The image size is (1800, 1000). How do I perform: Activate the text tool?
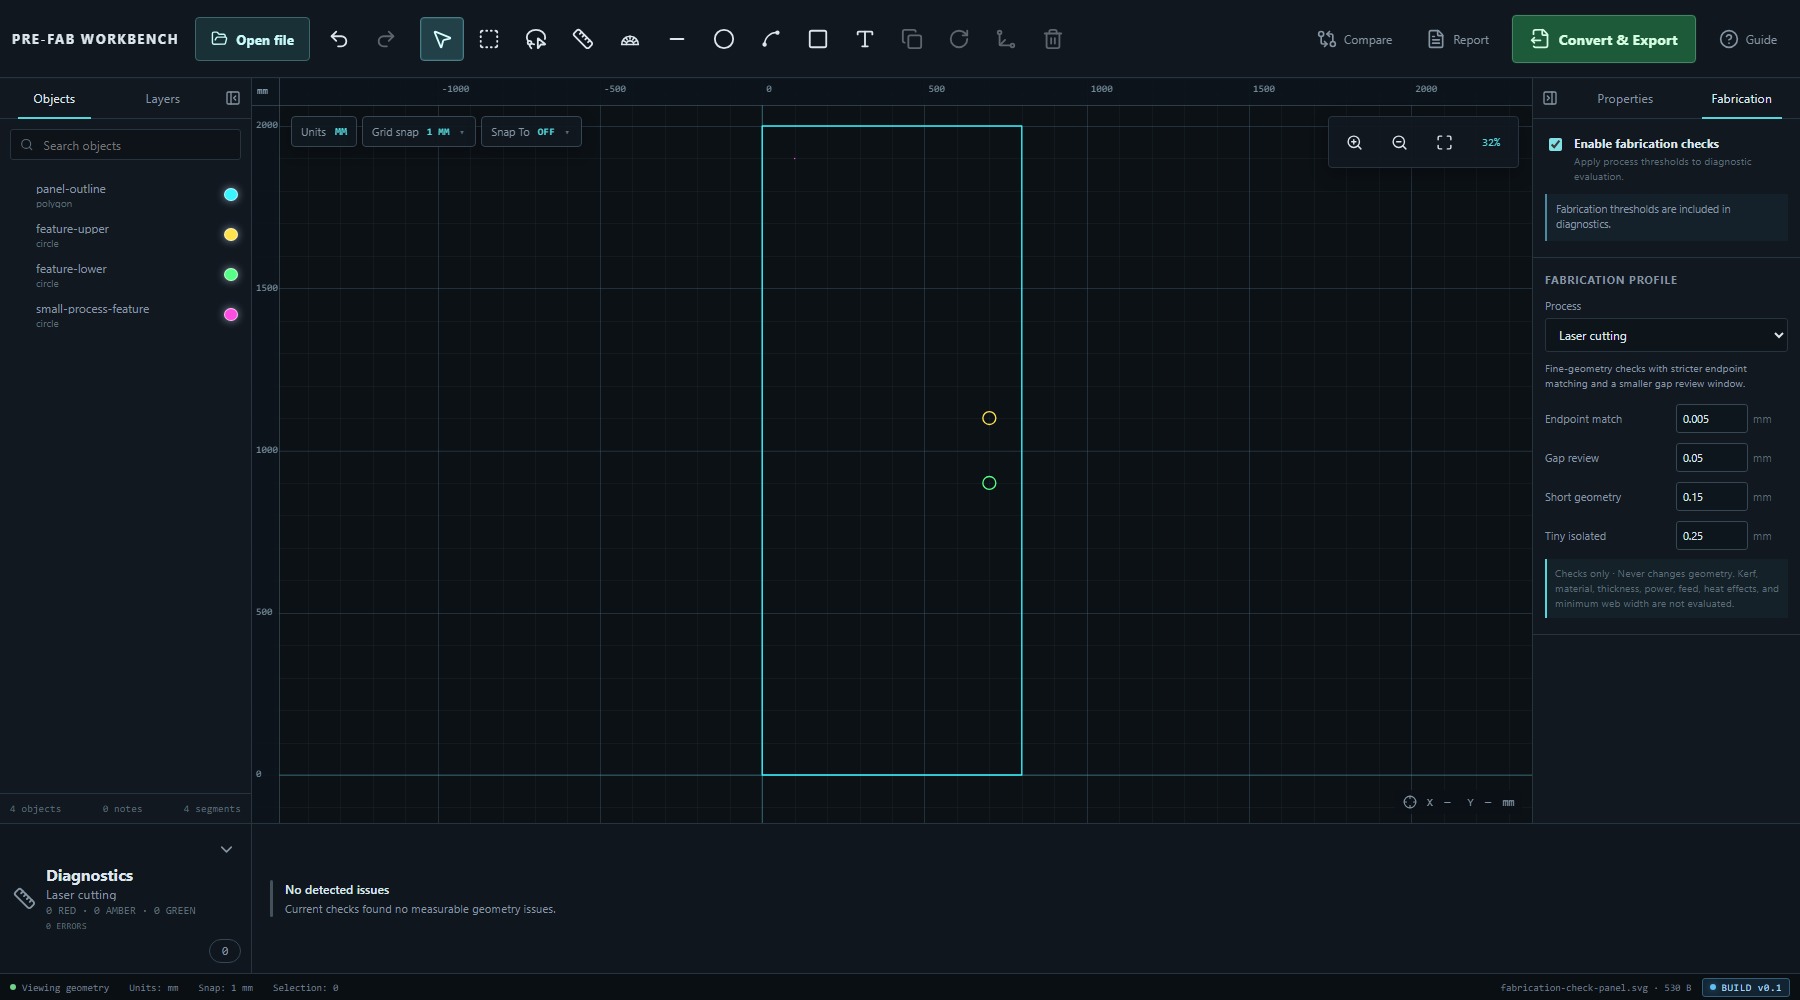865,39
